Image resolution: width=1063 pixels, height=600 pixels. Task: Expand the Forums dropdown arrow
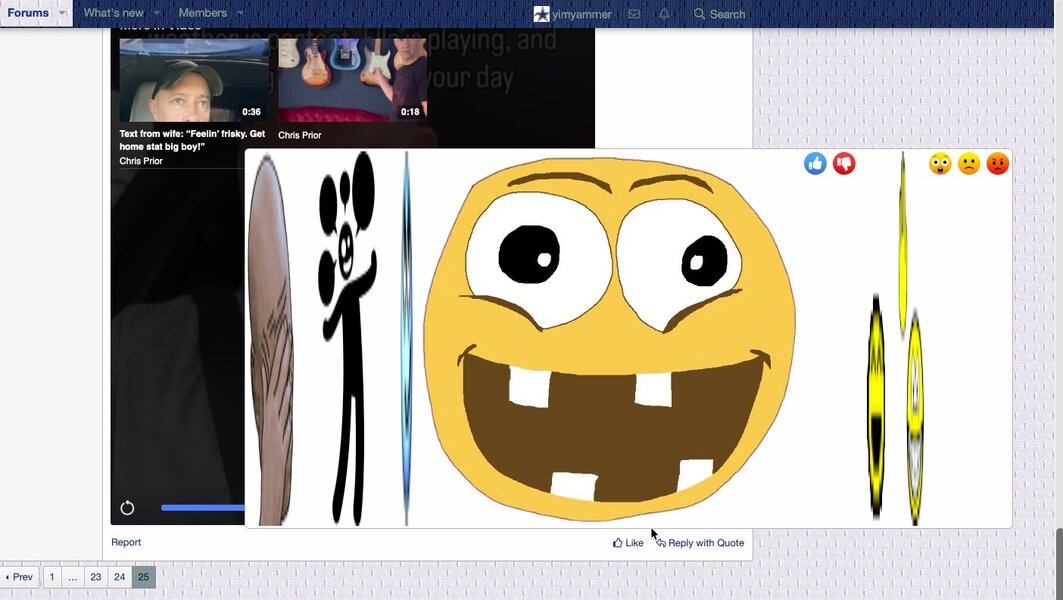tap(62, 13)
